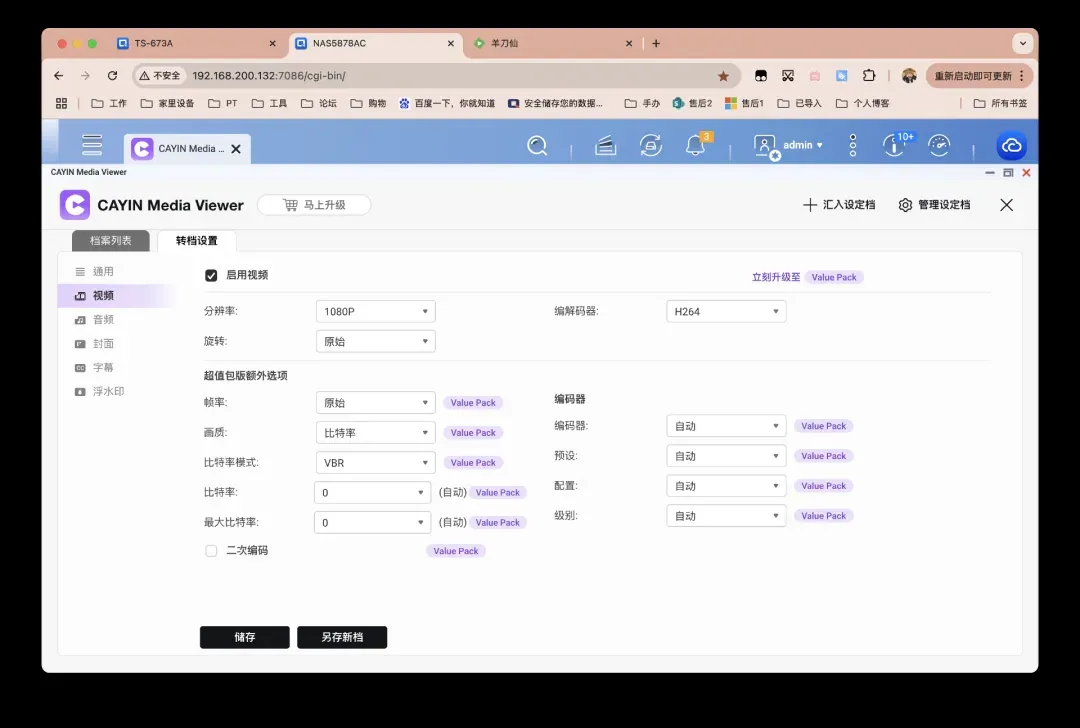The width and height of the screenshot is (1080, 728).
Task: Disable the 启用视频 checkbox
Action: point(211,275)
